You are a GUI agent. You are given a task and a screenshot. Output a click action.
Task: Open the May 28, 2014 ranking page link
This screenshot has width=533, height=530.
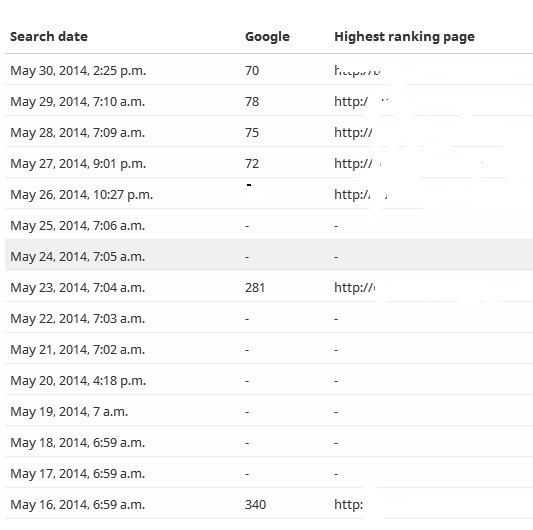pyautogui.click(x=353, y=132)
